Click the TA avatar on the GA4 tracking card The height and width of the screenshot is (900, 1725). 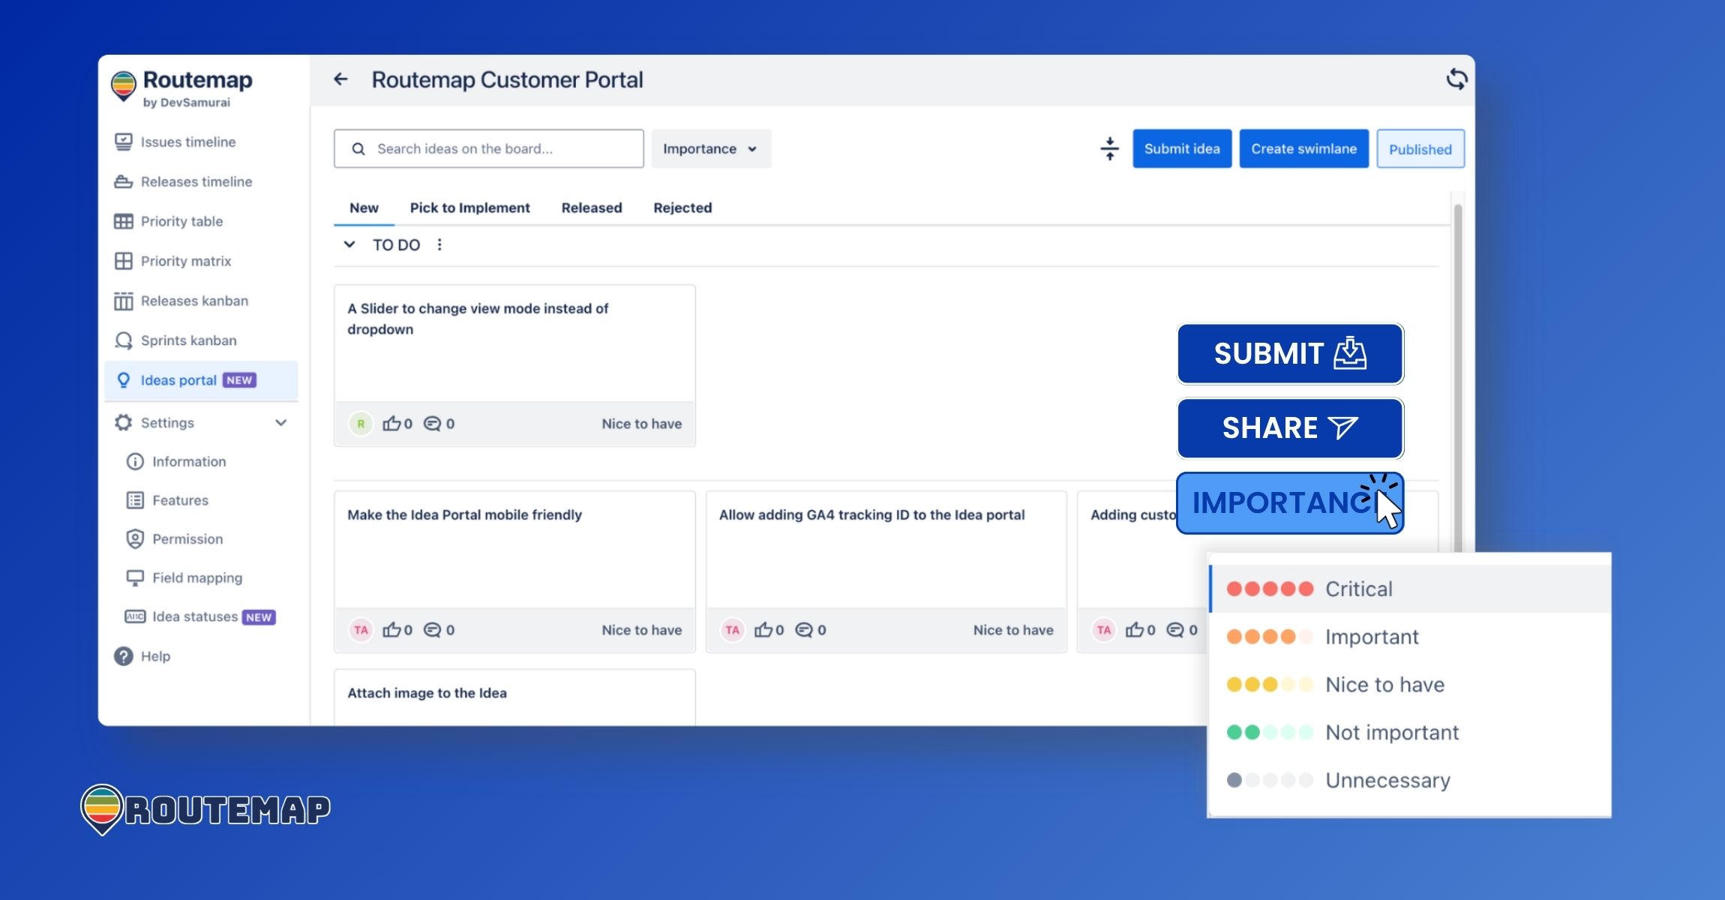[x=733, y=630]
